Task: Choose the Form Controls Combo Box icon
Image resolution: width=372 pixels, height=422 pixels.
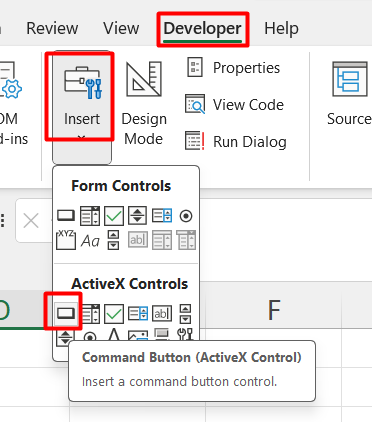Action: coord(90,216)
